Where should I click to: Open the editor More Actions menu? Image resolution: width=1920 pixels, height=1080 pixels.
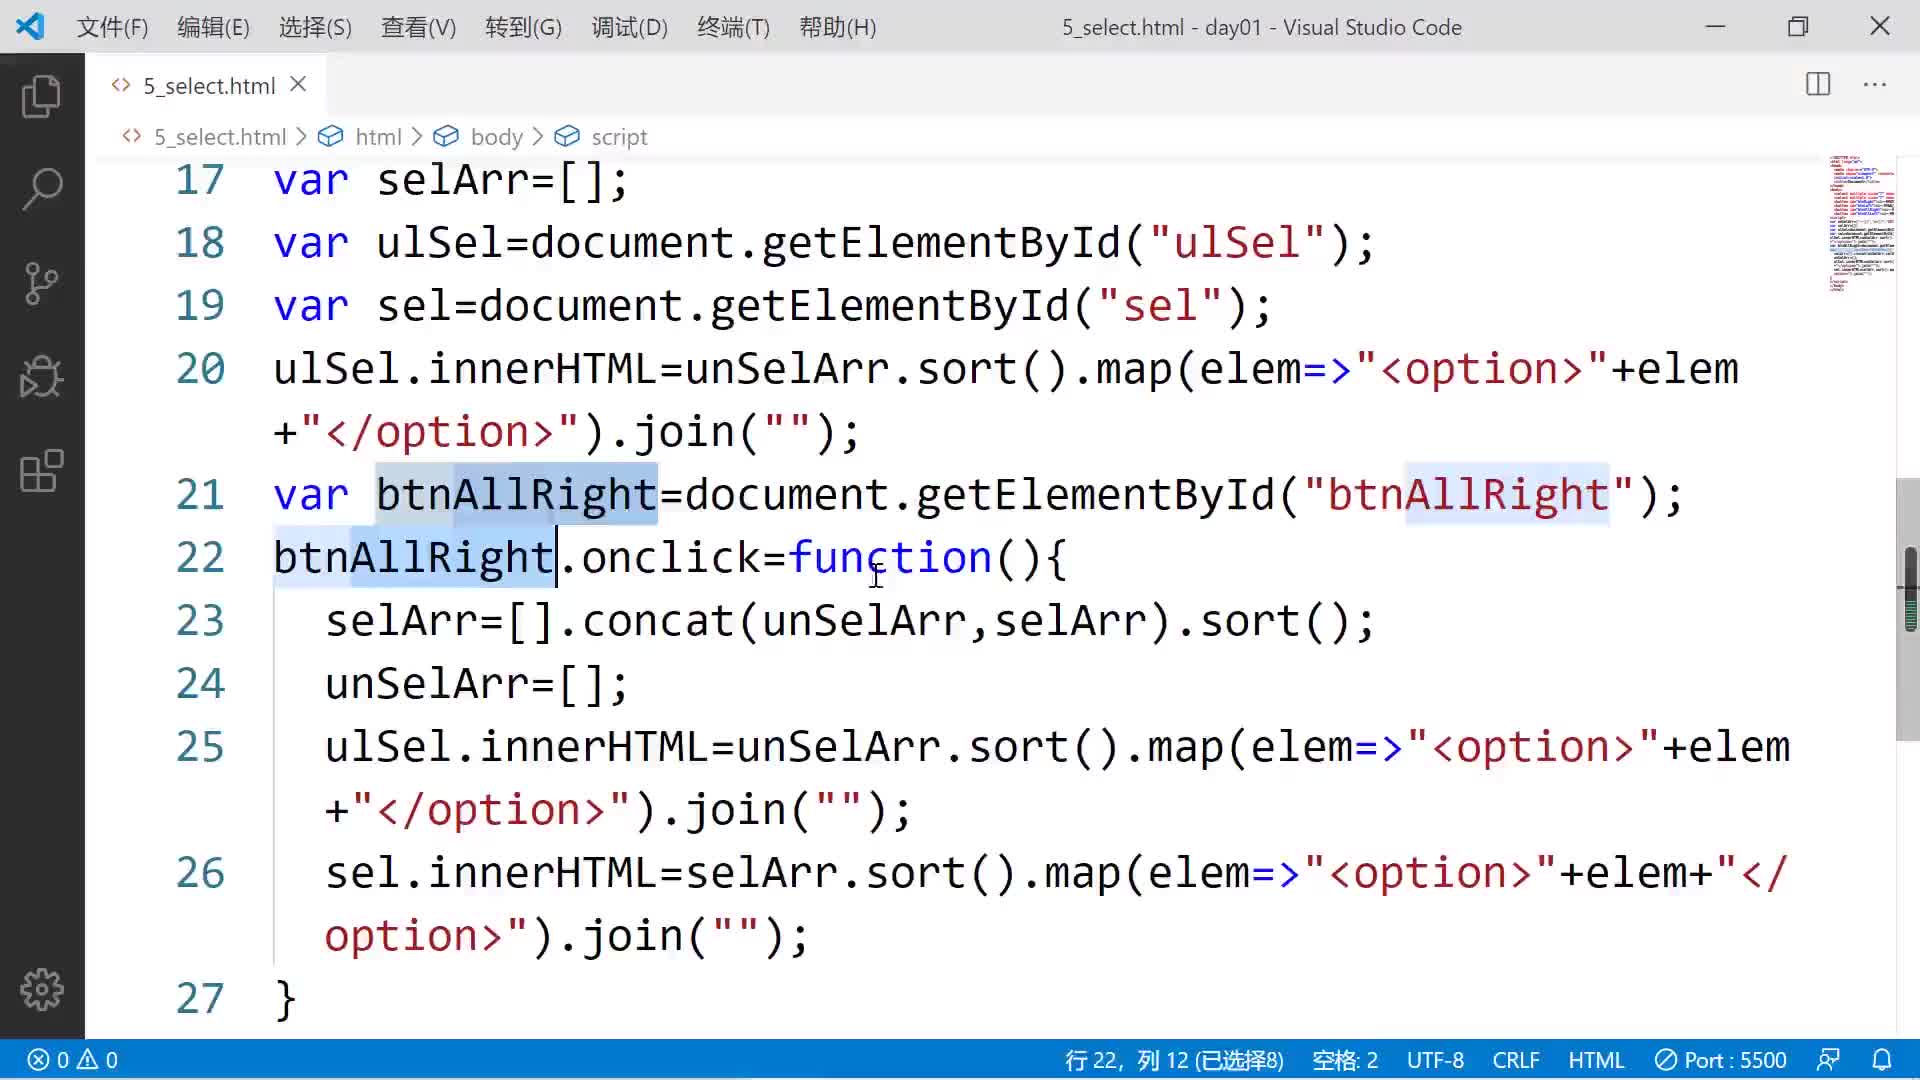tap(1875, 85)
